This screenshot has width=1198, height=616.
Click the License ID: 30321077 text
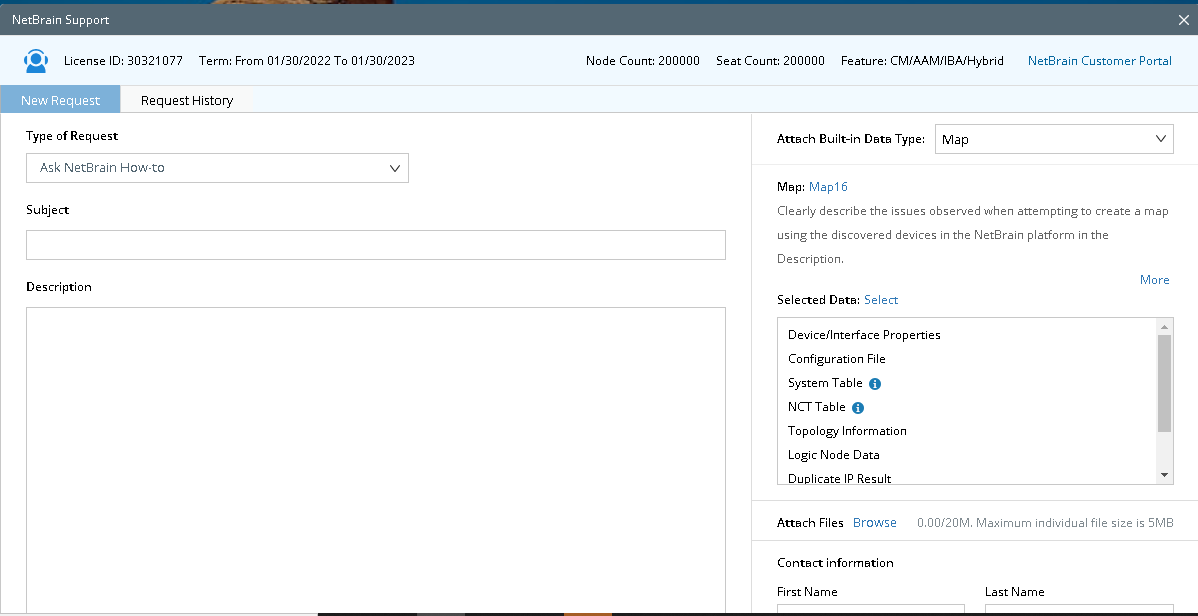123,60
